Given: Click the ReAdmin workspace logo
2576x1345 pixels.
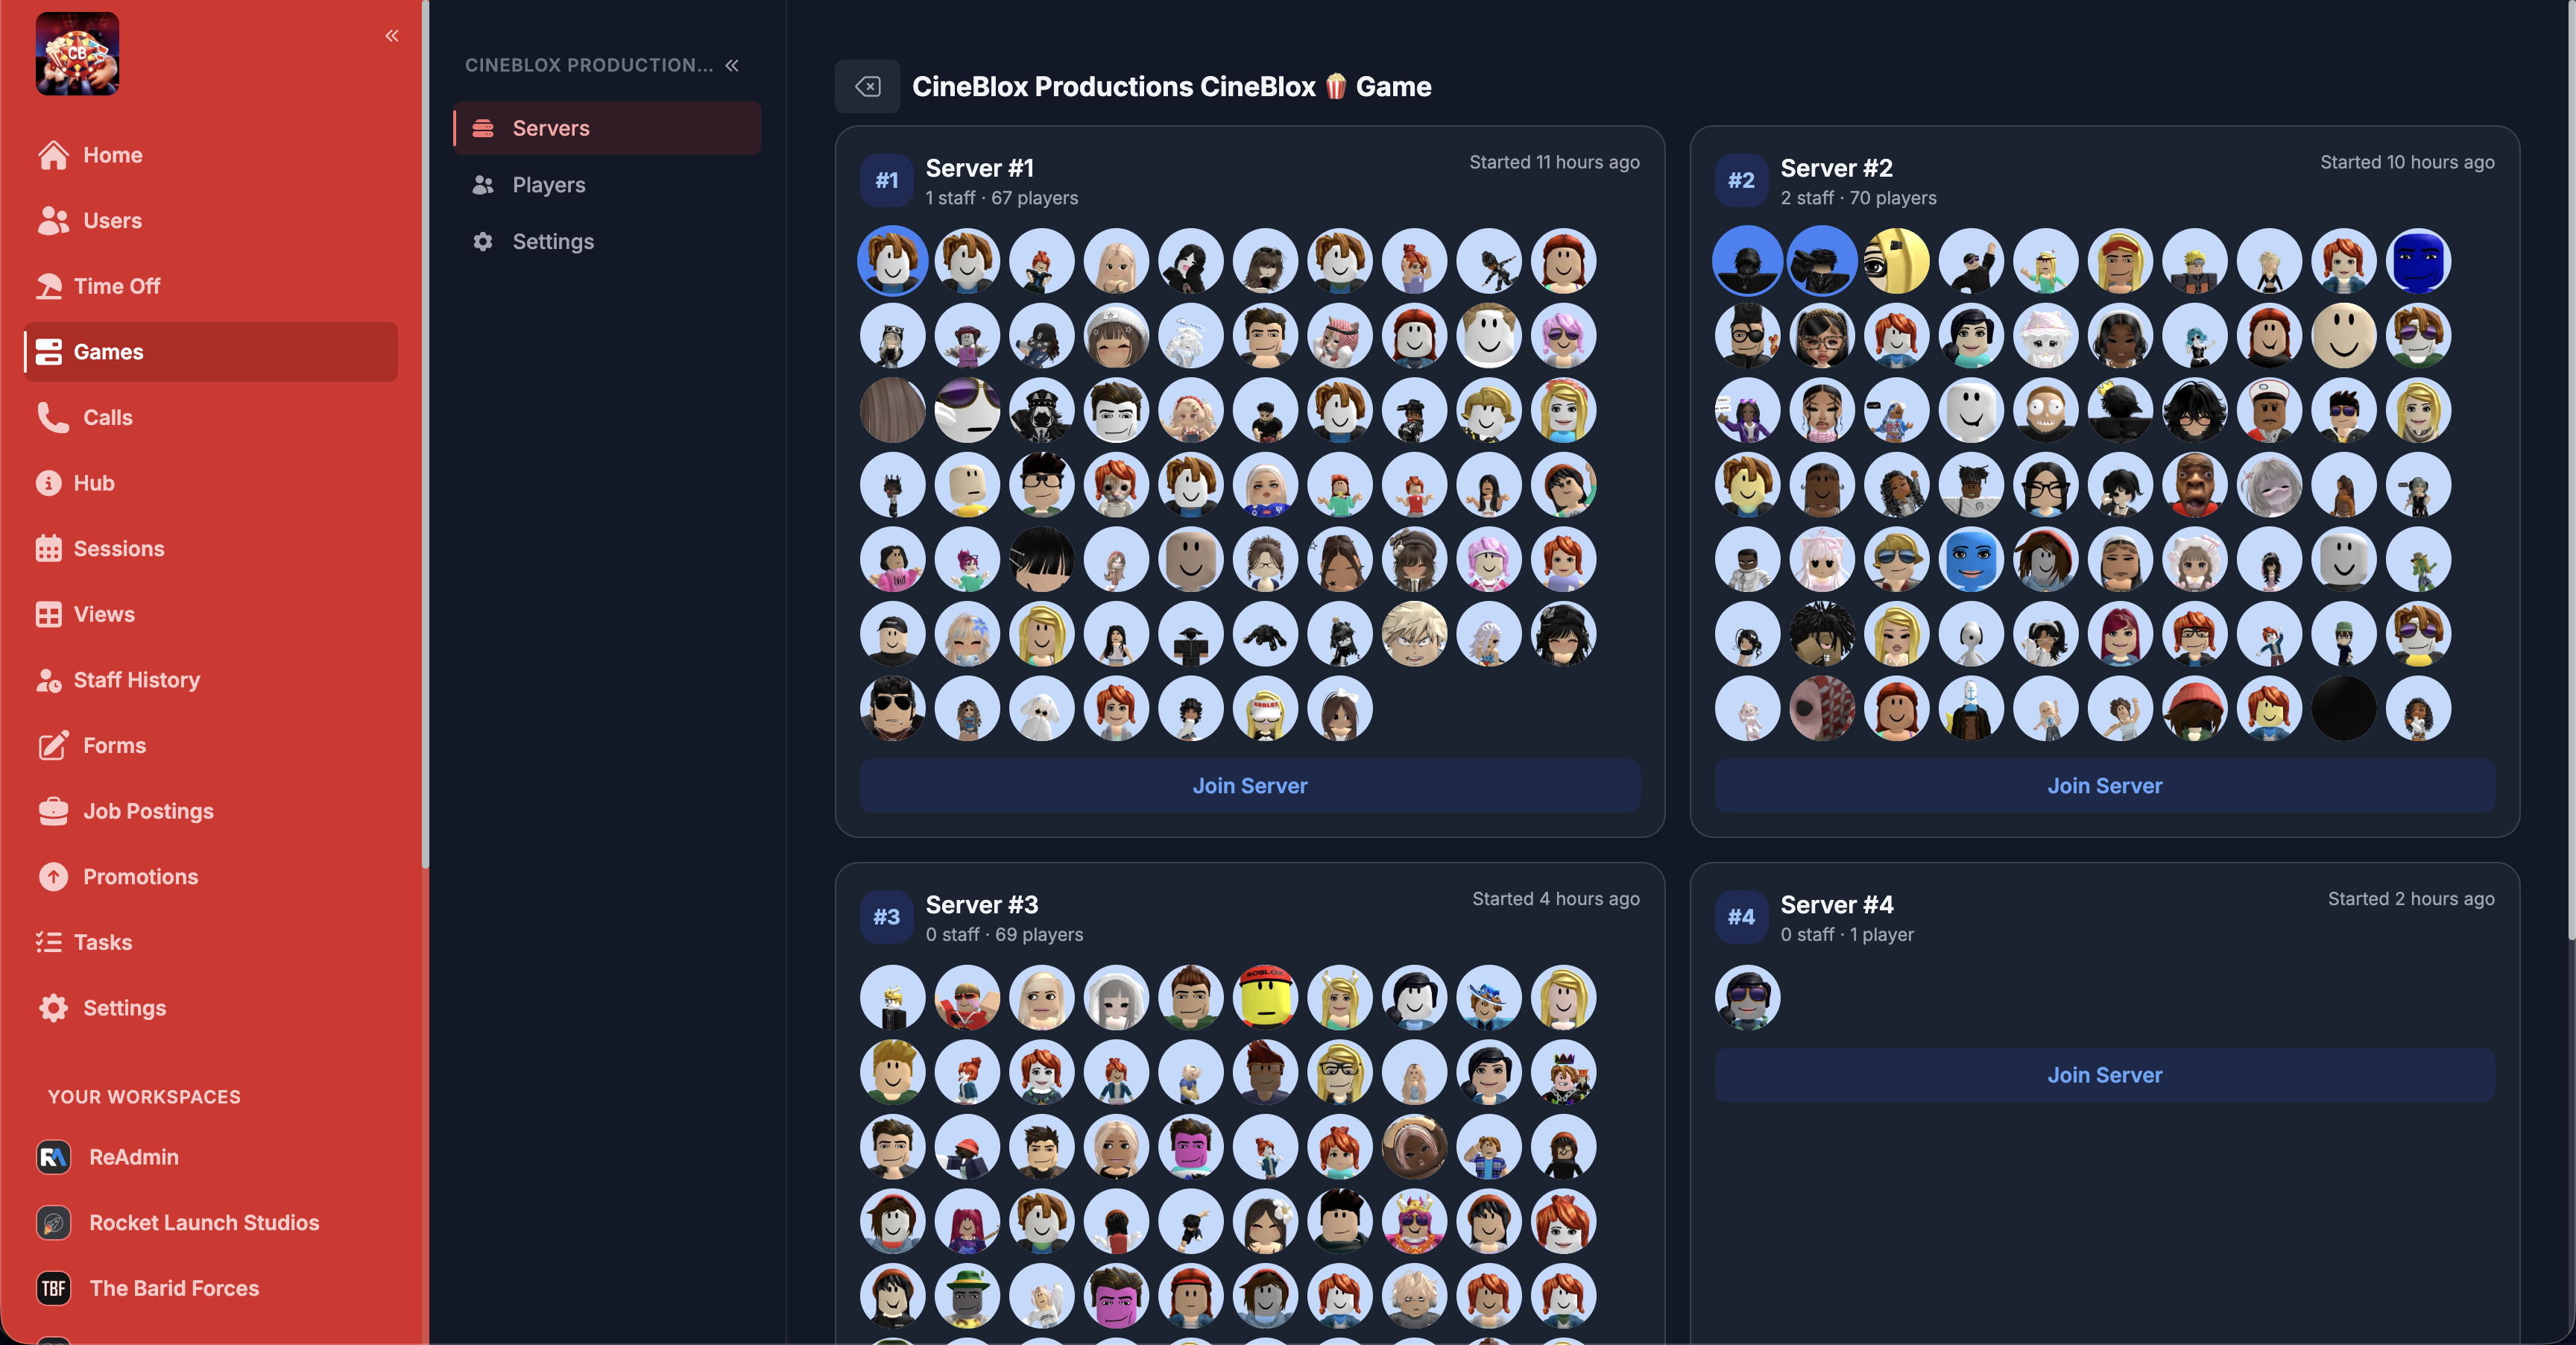Looking at the screenshot, I should tap(53, 1157).
